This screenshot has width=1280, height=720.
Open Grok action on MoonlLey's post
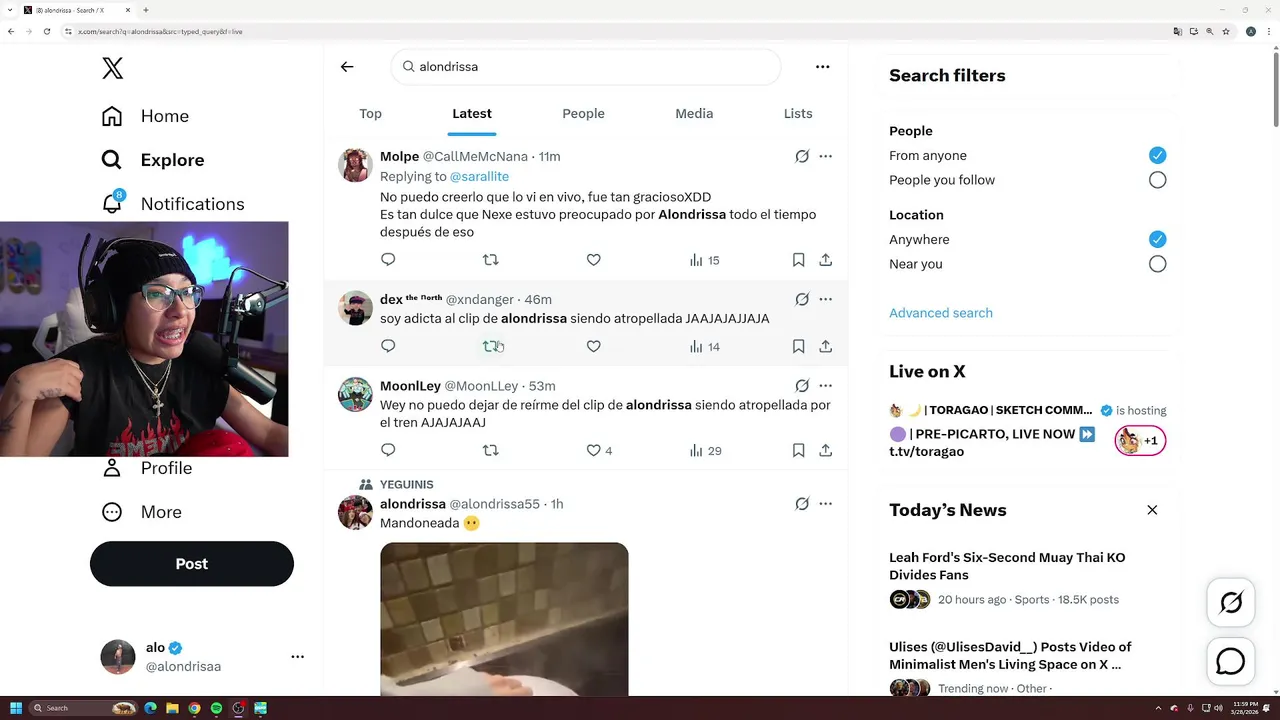click(802, 386)
